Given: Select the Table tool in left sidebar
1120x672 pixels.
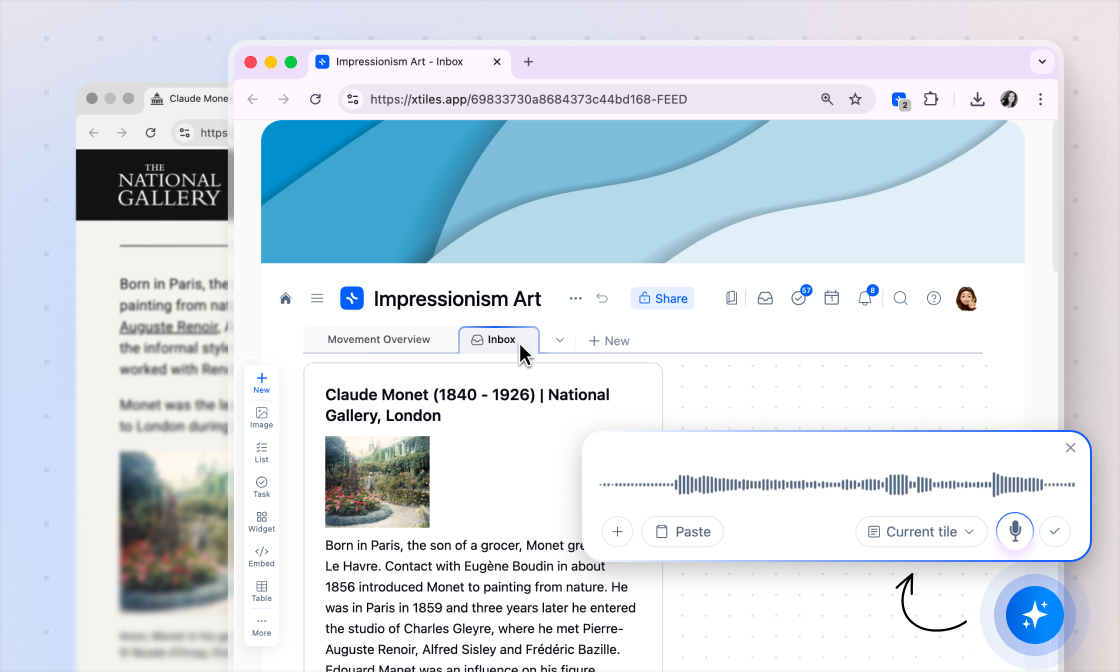Looking at the screenshot, I should (x=261, y=591).
